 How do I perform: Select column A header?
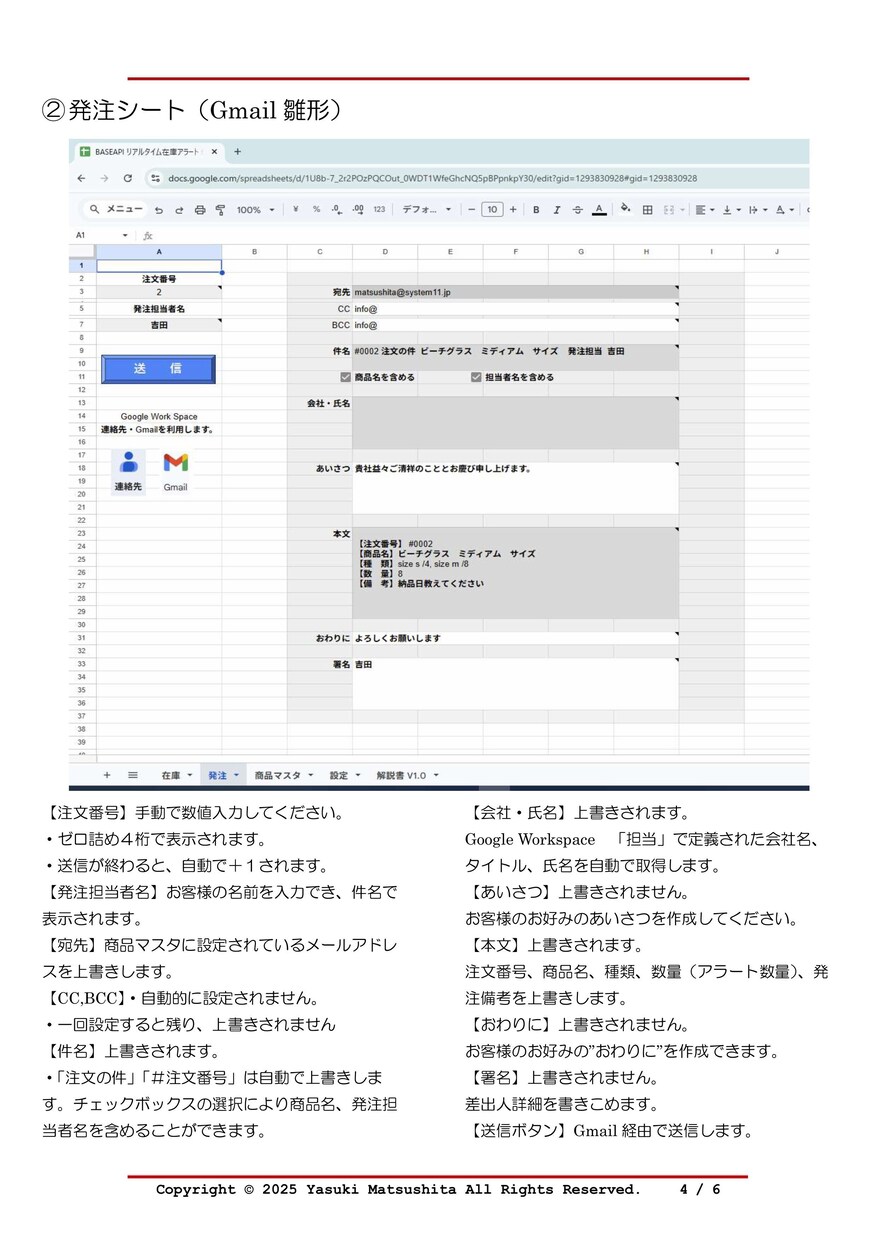159,252
